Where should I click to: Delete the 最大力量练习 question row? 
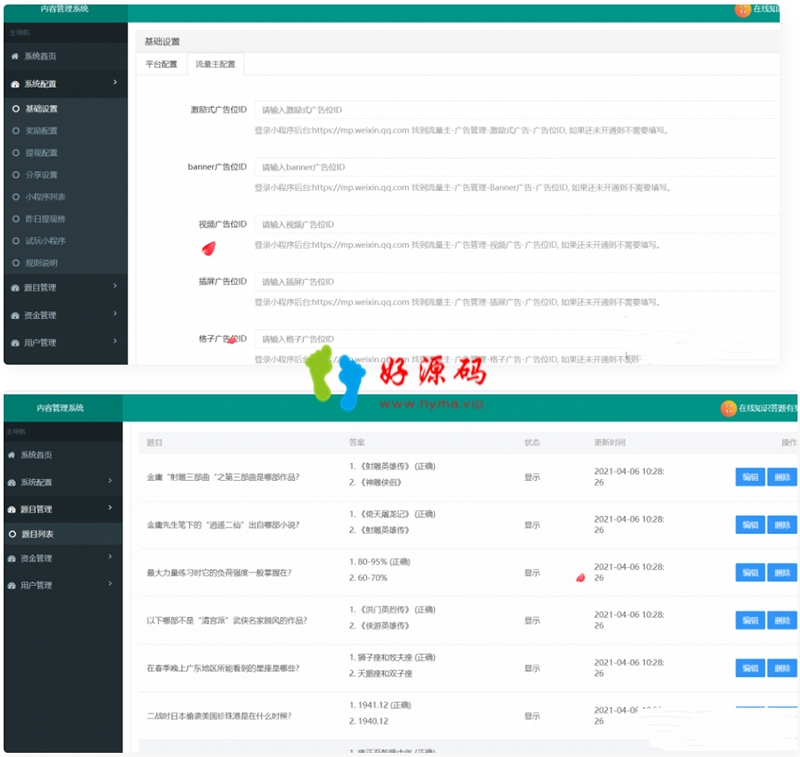pyautogui.click(x=782, y=573)
